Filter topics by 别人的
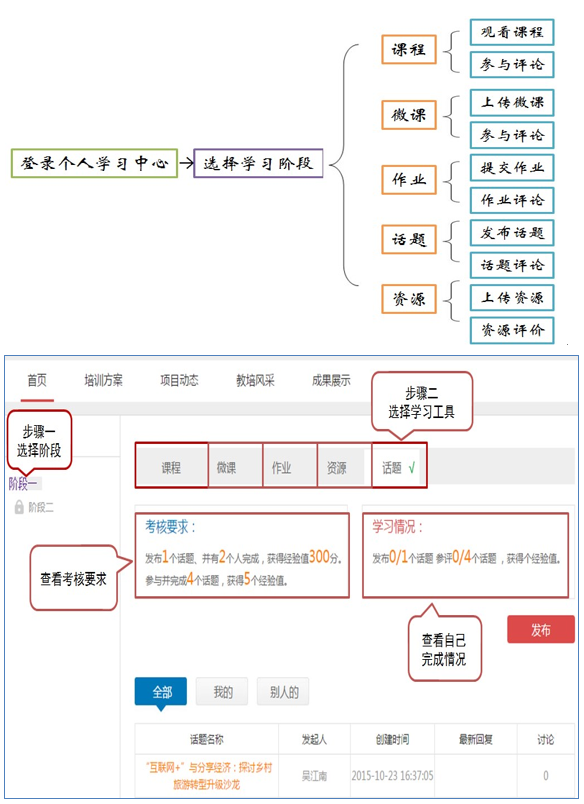Viewport: 584px width, 804px height. [283, 692]
